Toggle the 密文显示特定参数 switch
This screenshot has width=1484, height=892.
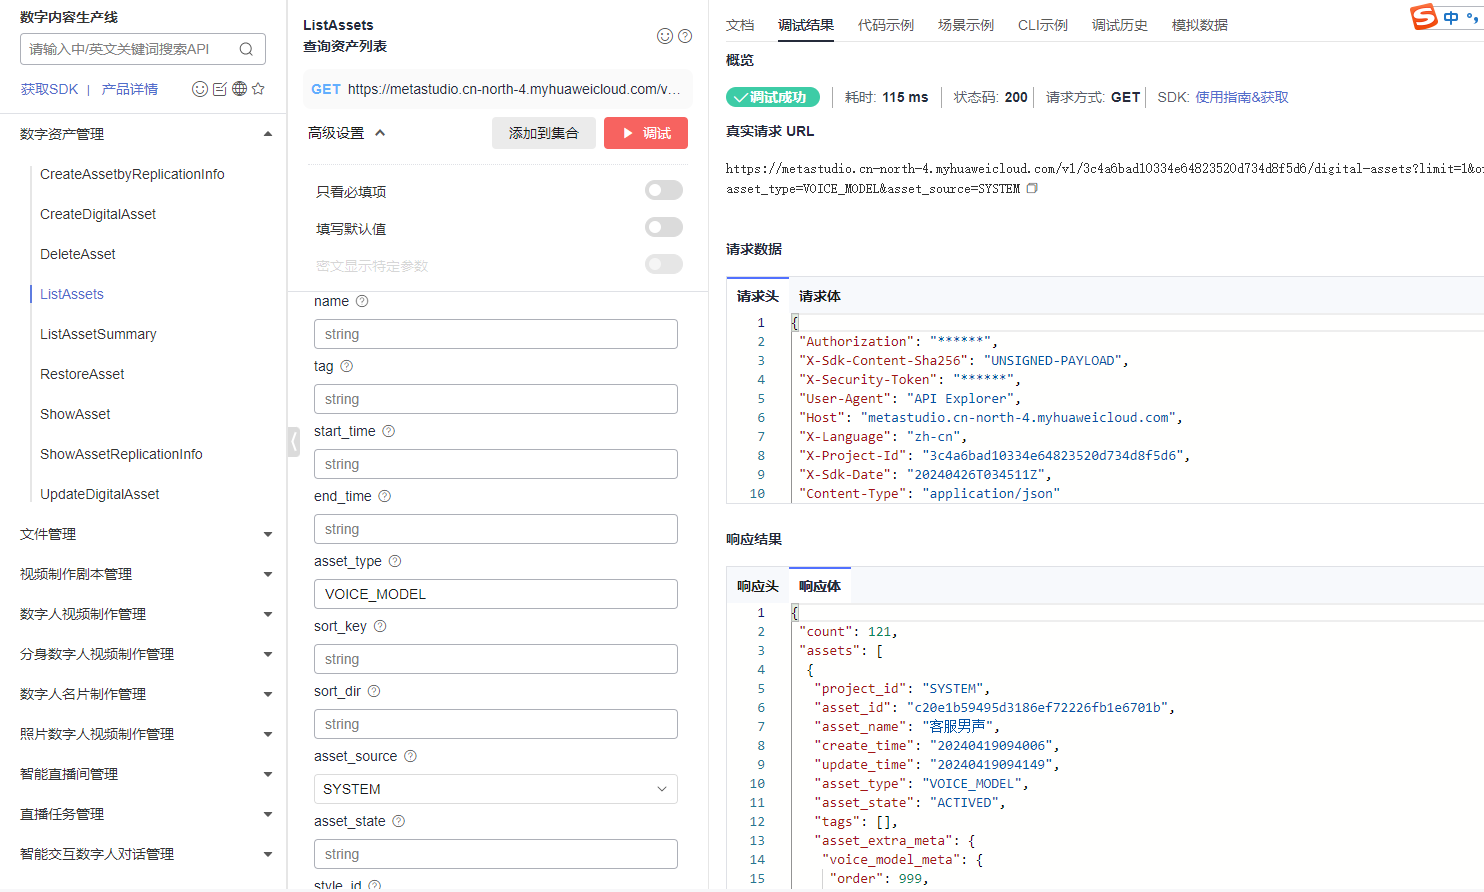(663, 264)
